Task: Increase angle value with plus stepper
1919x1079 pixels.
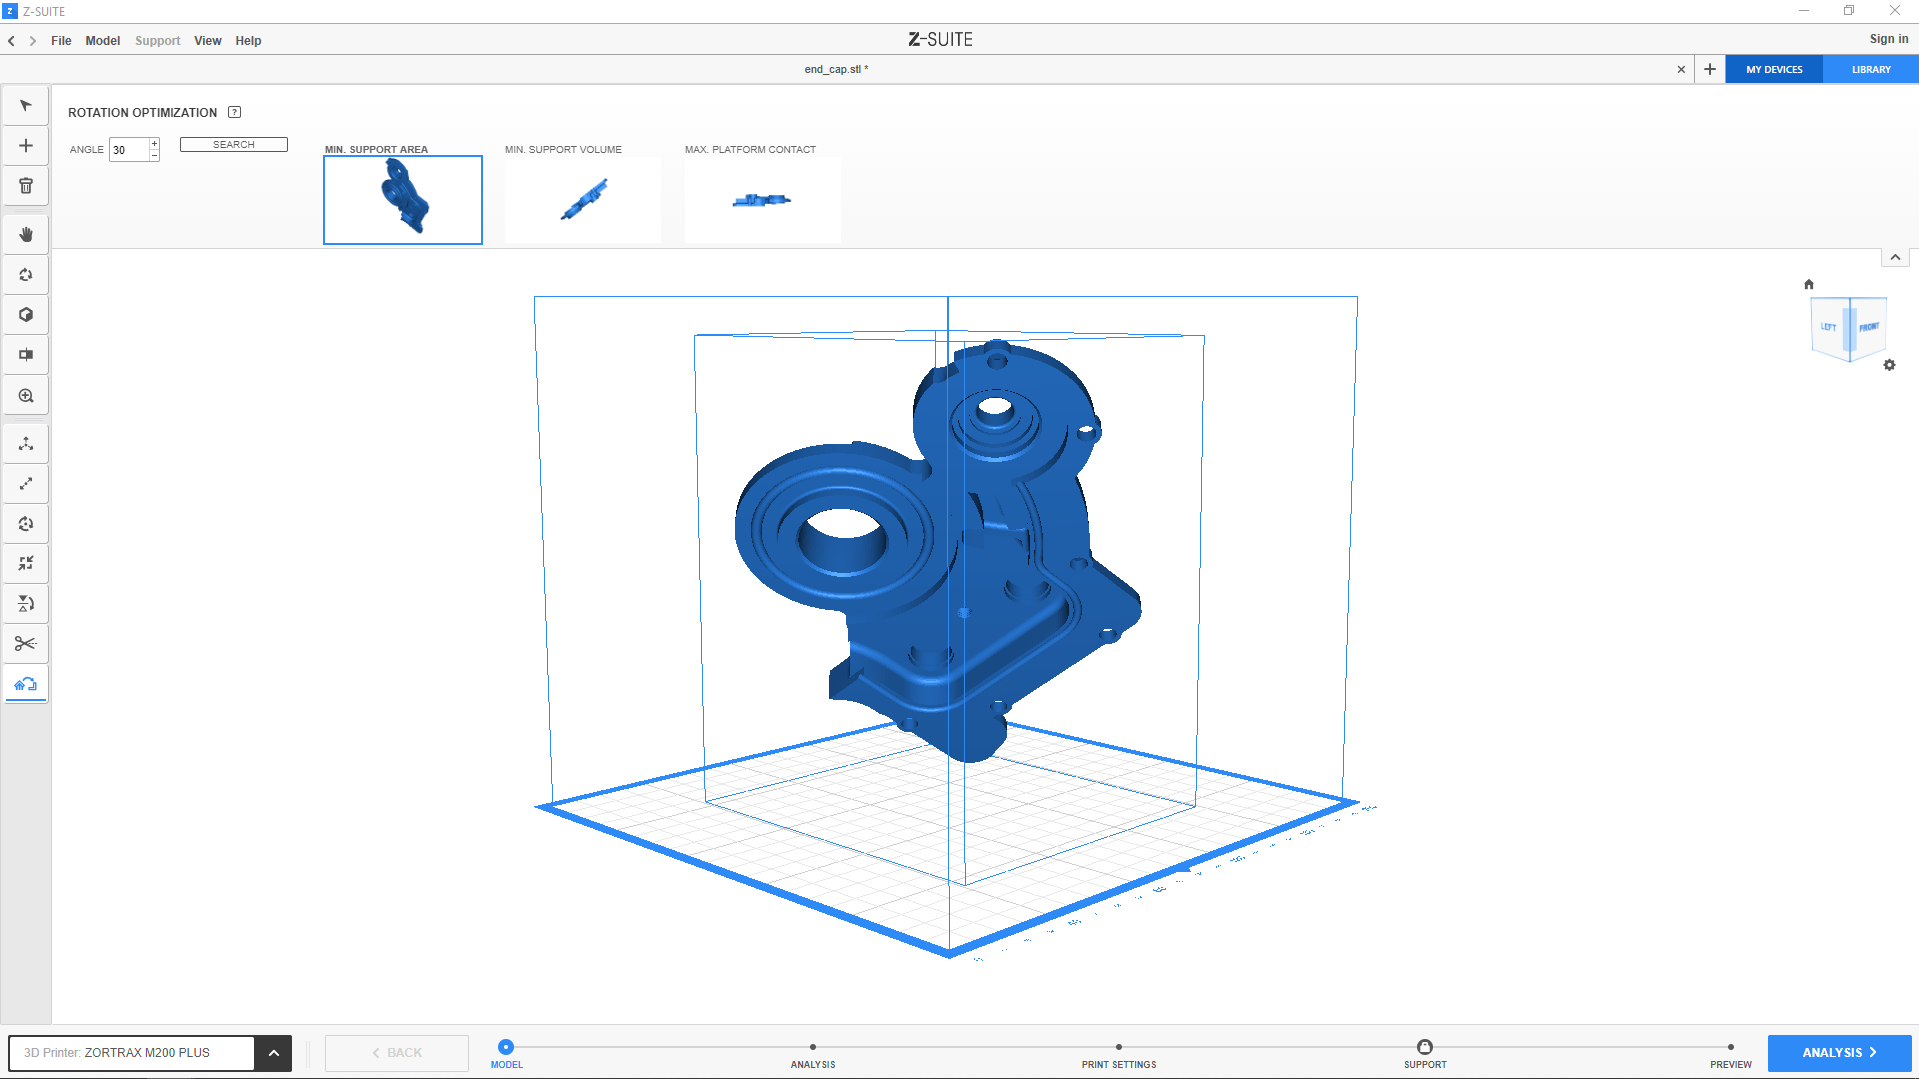Action: (x=154, y=144)
